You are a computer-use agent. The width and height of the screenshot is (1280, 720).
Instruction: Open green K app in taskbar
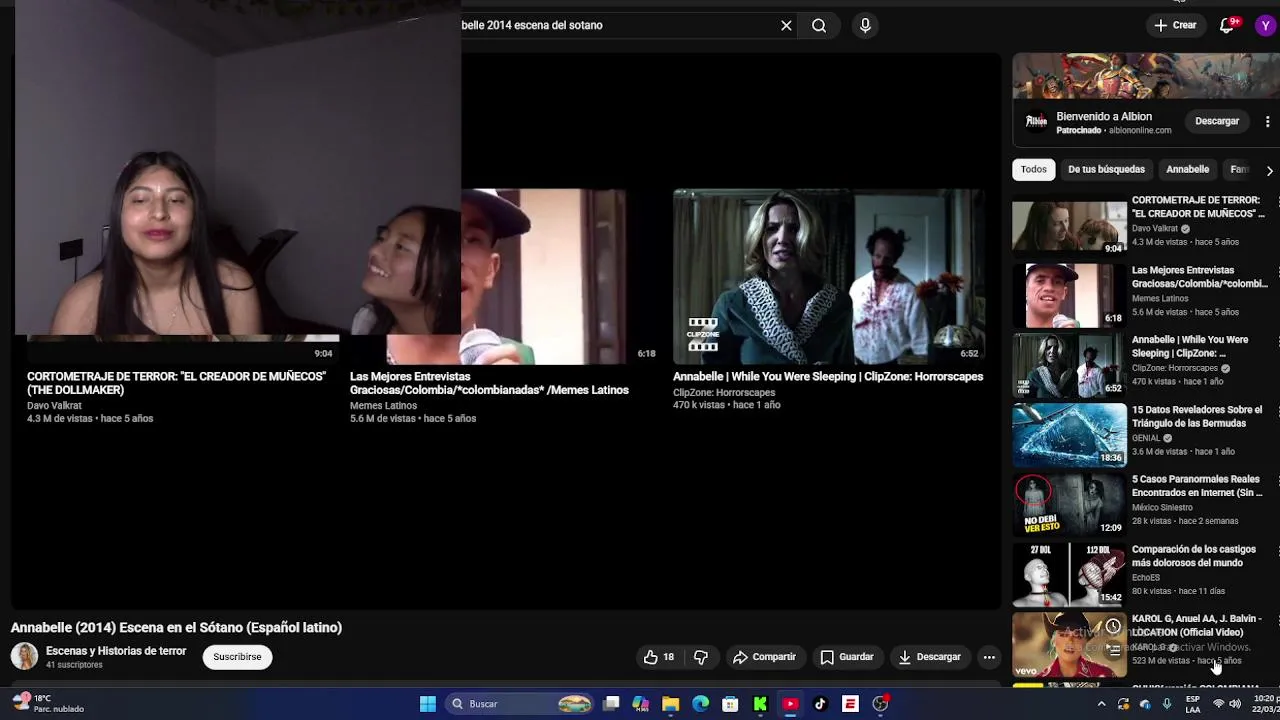pos(760,704)
